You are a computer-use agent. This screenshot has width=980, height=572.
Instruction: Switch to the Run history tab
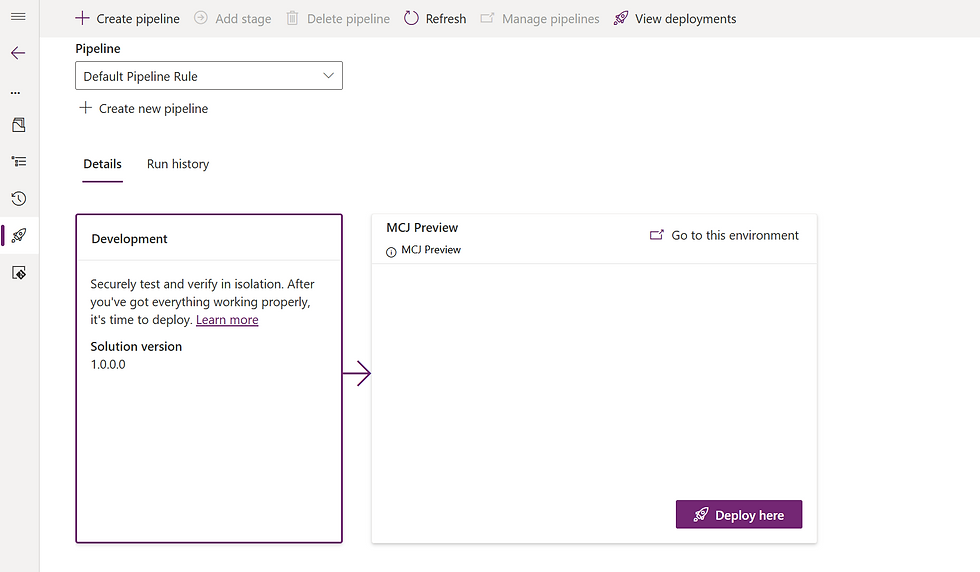point(178,164)
